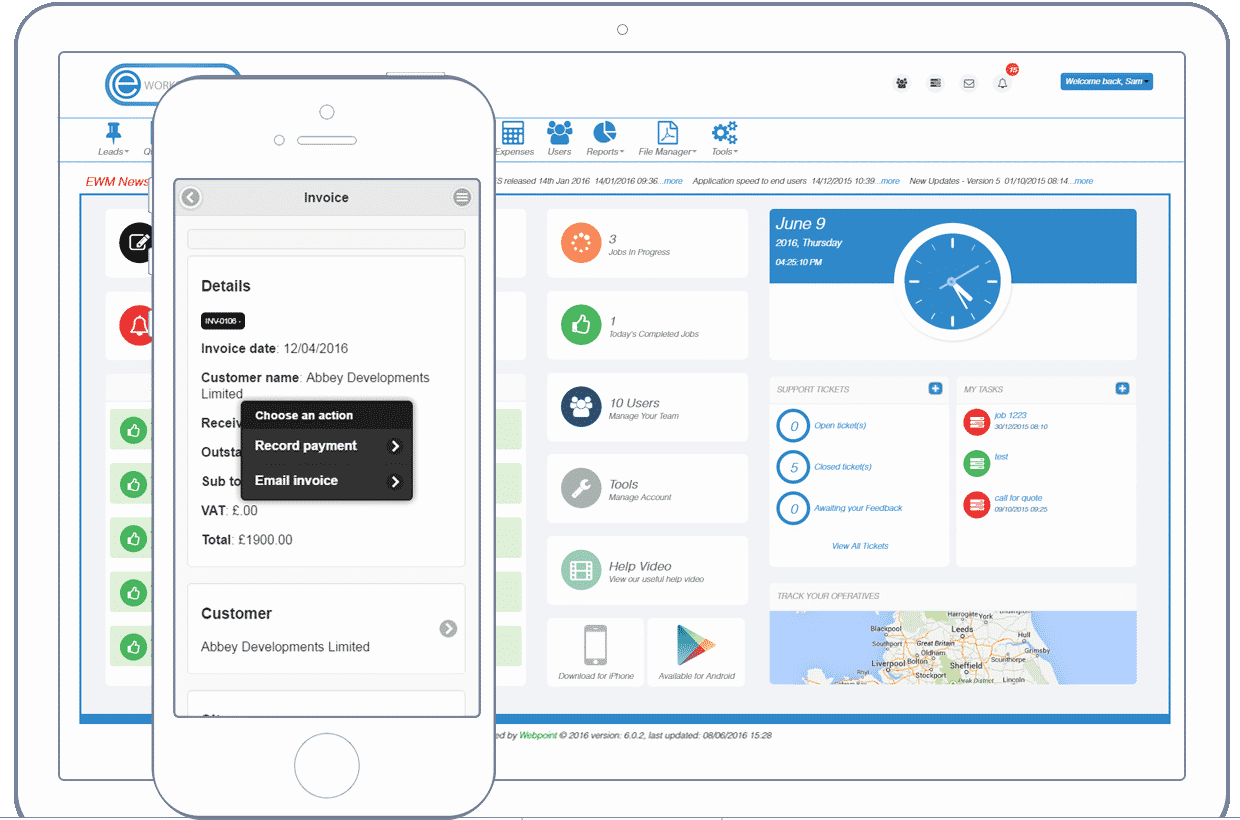The width and height of the screenshot is (1240, 820).
Task: Click the Manage Your Team text
Action: click(644, 416)
